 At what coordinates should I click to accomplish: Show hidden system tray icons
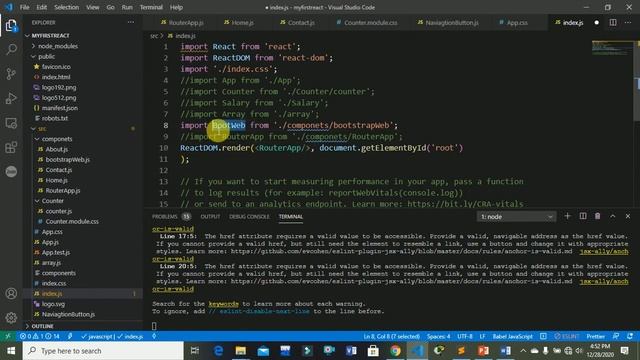[523, 351]
